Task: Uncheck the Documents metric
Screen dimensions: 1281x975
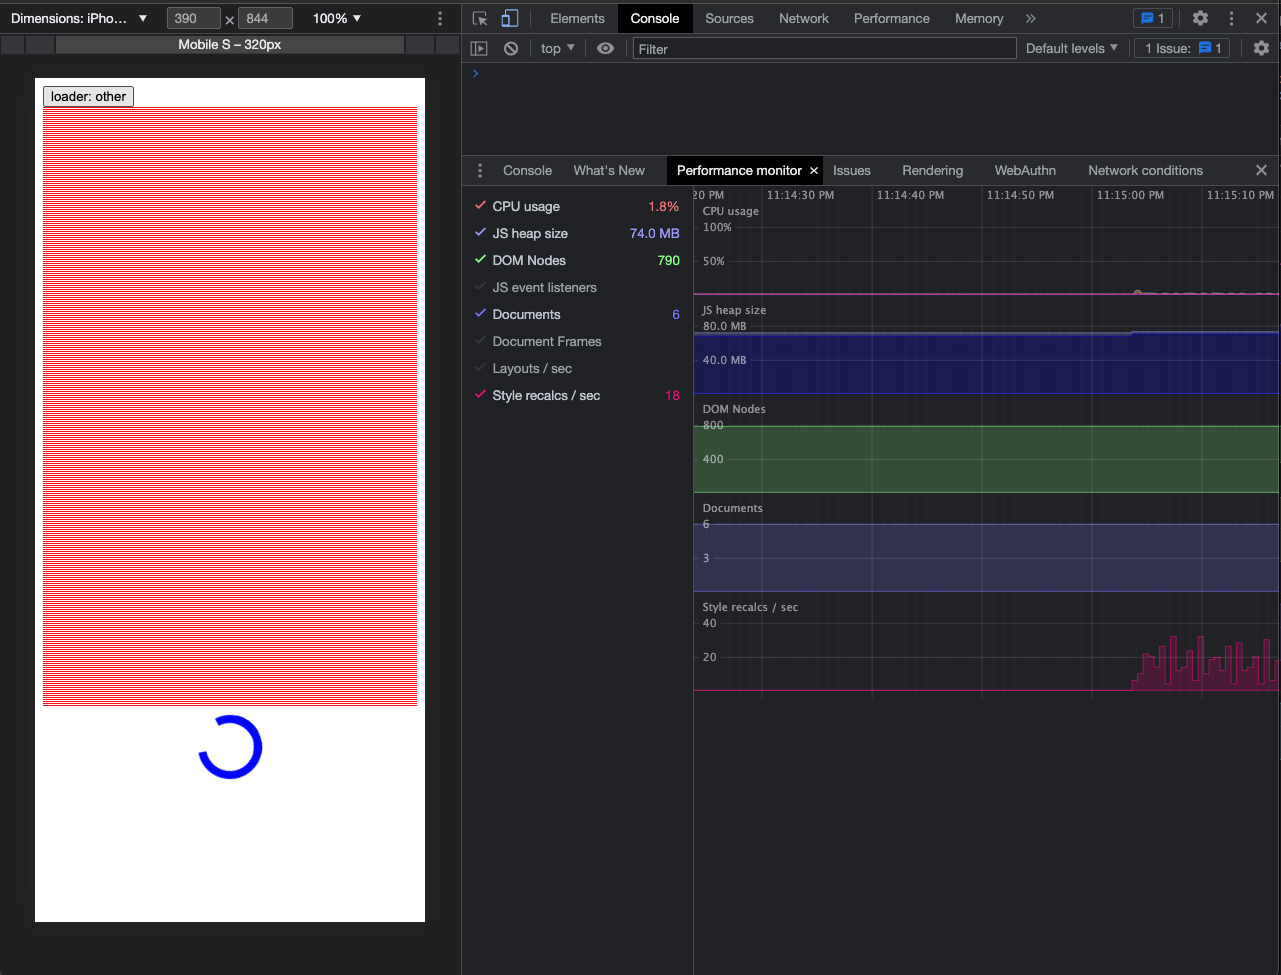Action: coord(480,314)
